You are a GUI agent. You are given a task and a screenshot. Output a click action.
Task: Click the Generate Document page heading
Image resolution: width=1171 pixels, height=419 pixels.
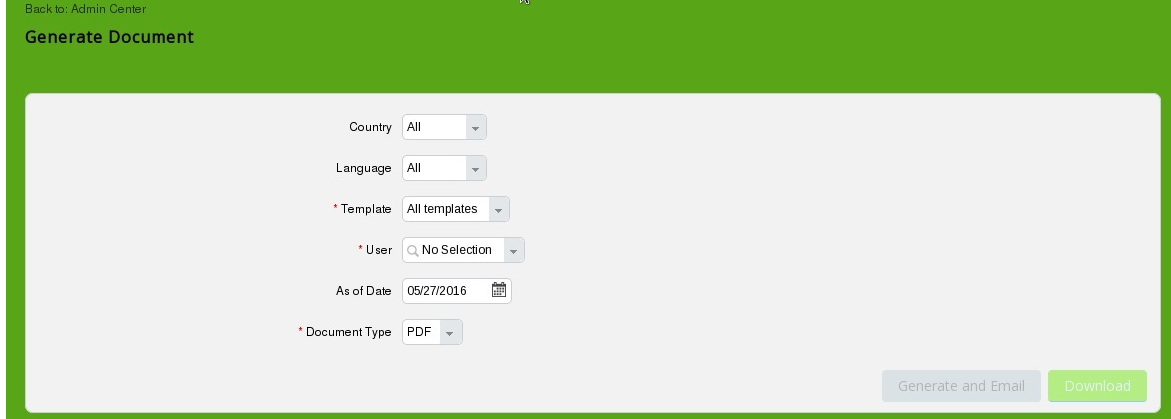[109, 37]
